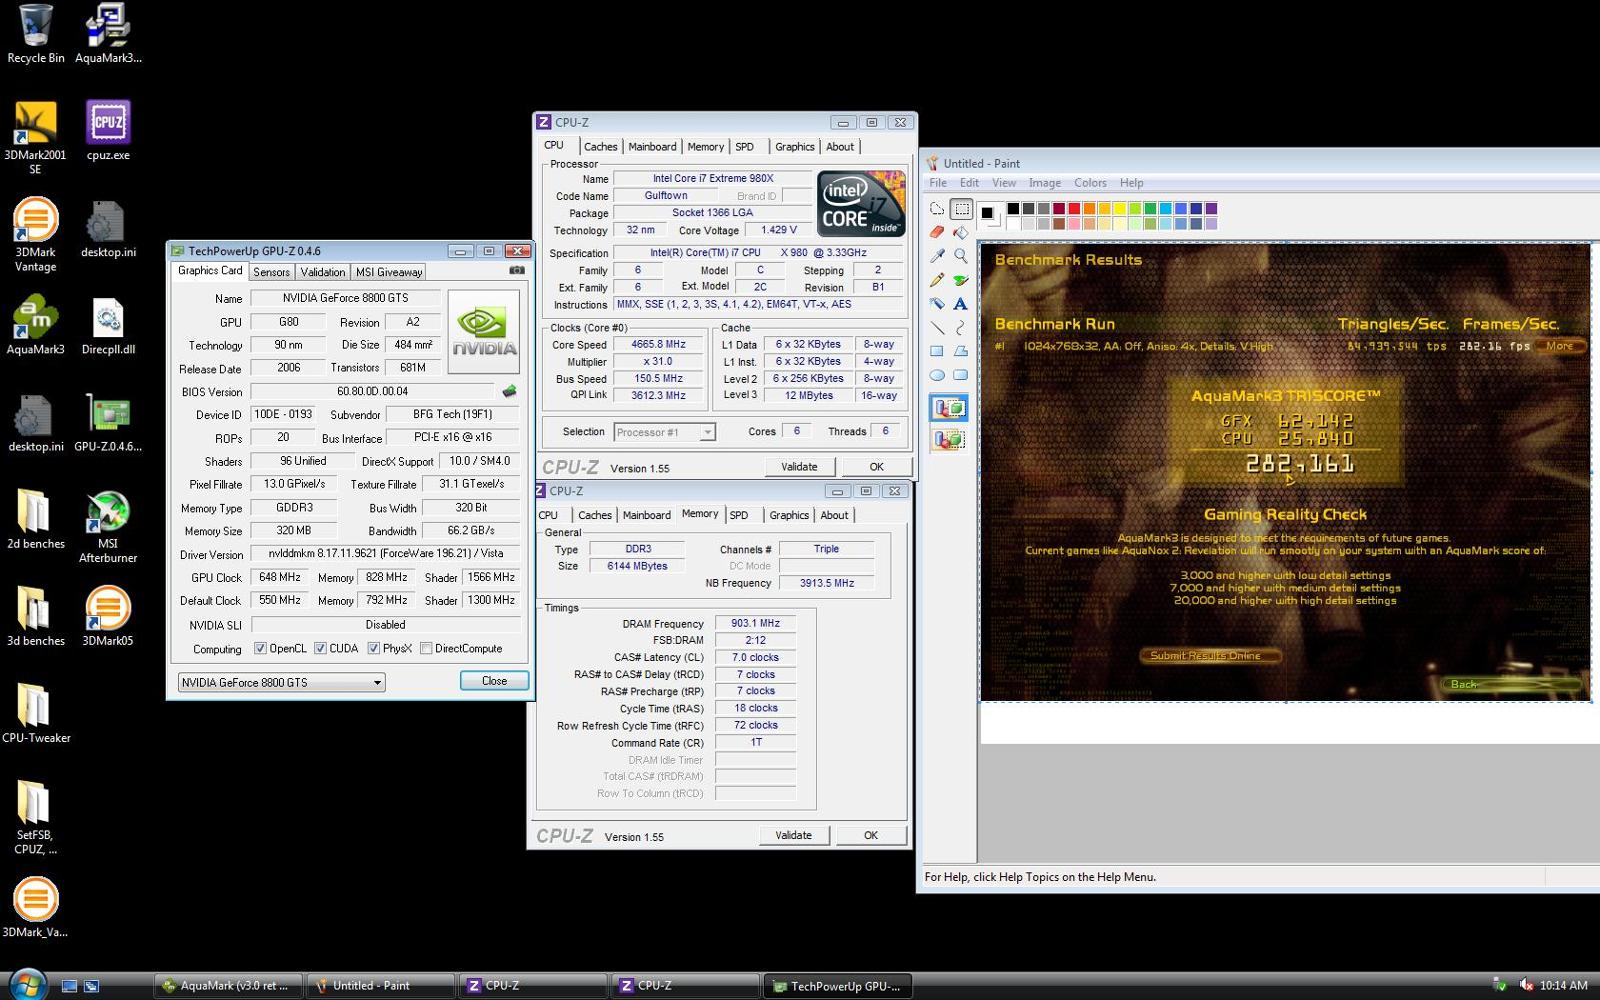The image size is (1600, 1000).
Task: Choose the opaque selection mode option
Action: click(949, 408)
